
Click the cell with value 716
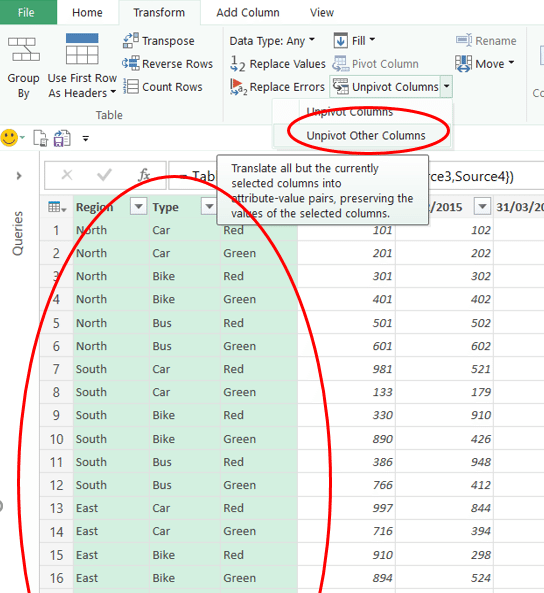(347, 531)
